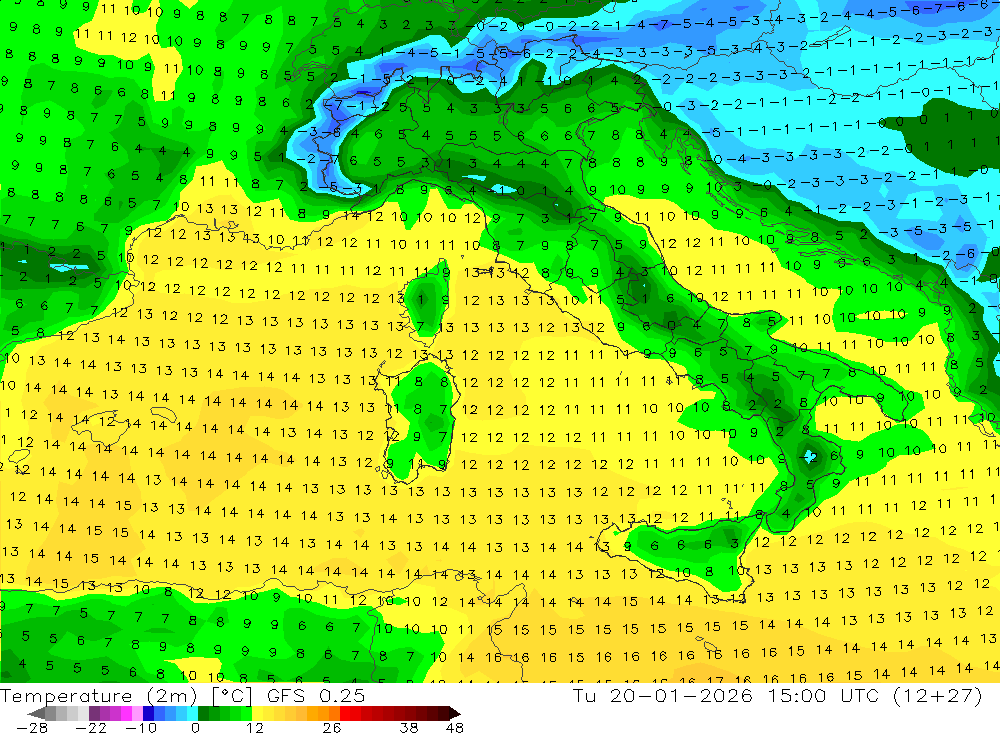This screenshot has height=733, width=1000.
Task: Click the '48' legend scale label
Action: pyautogui.click(x=454, y=727)
